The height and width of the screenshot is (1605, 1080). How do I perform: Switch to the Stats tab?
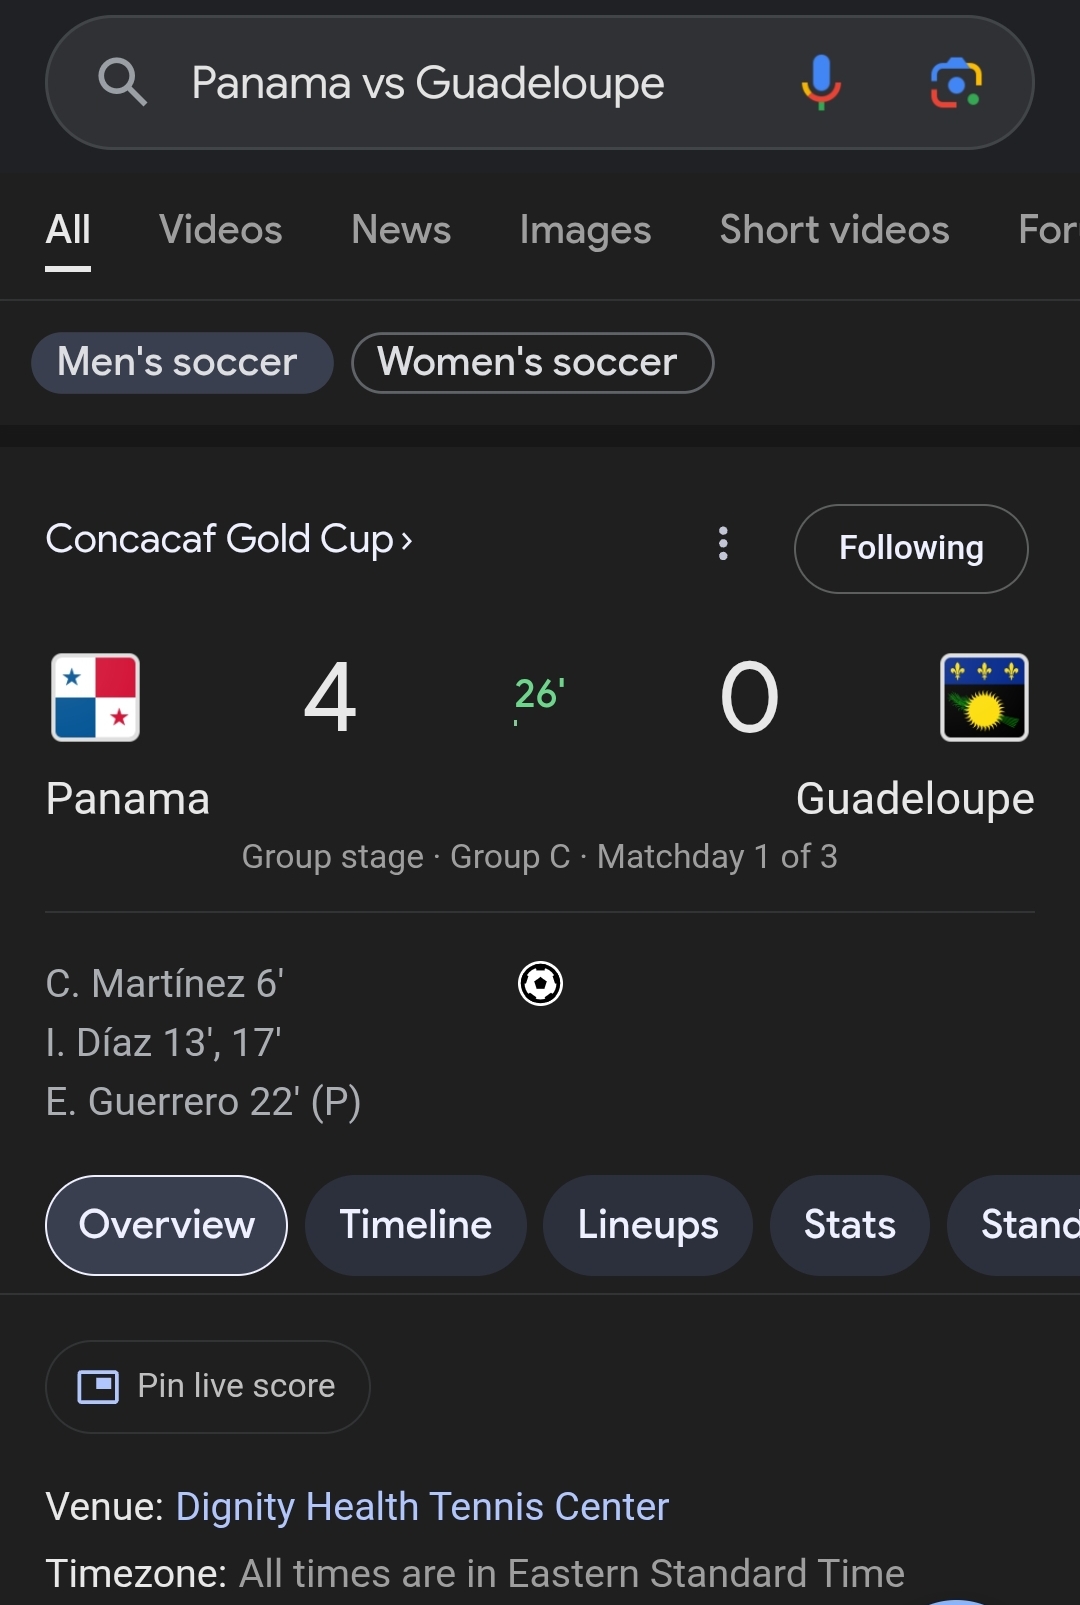(850, 1225)
